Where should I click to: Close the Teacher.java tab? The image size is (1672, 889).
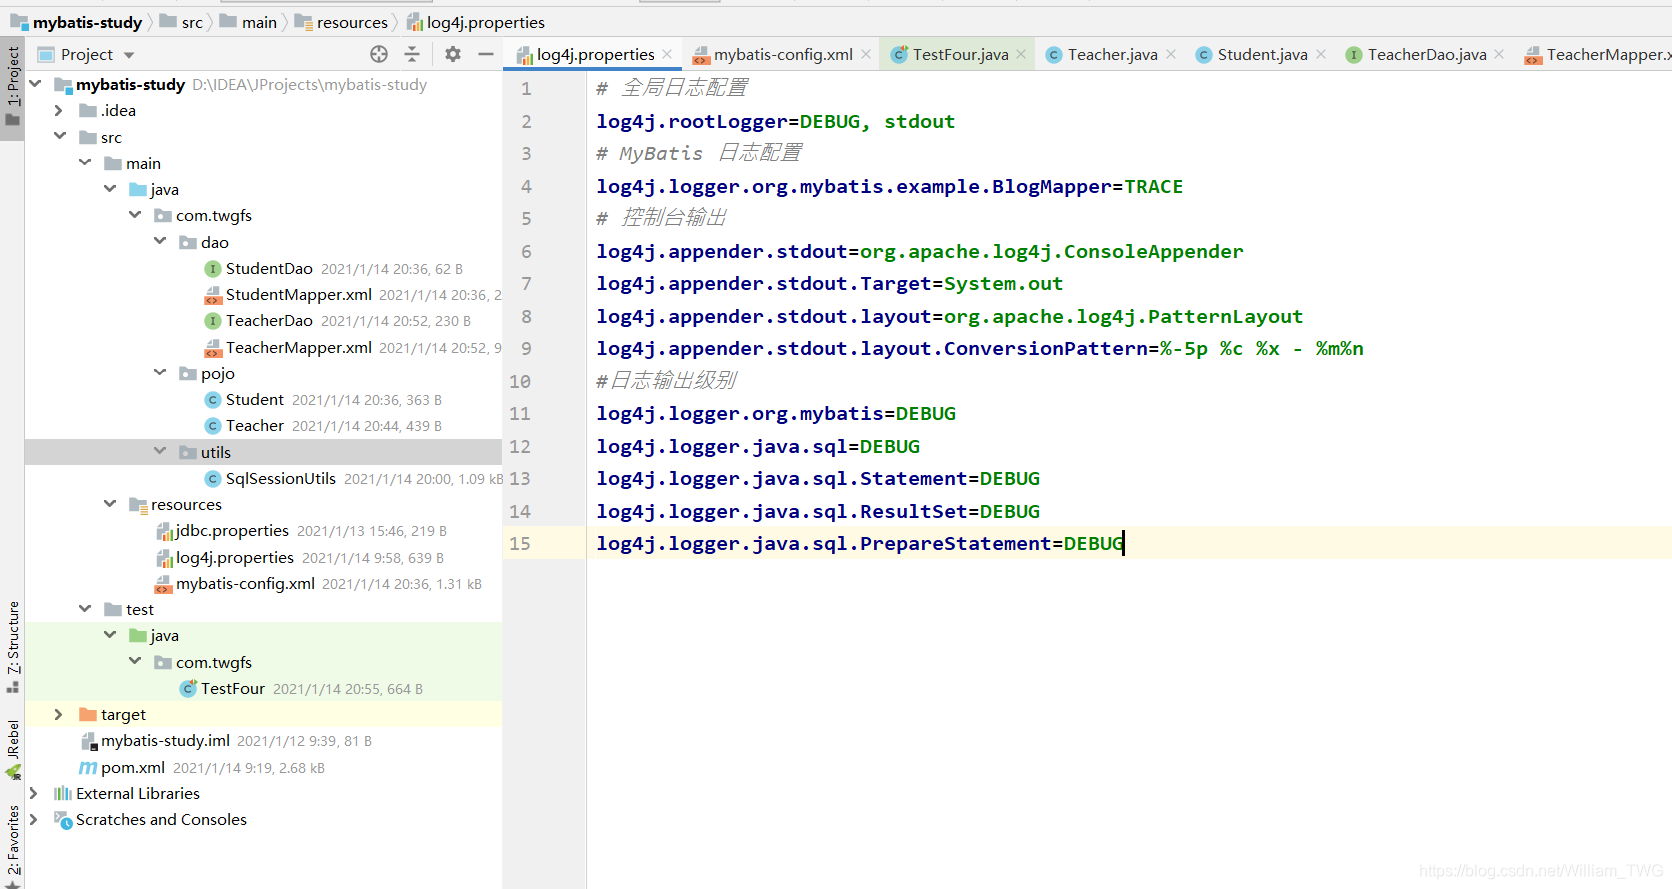point(1171,54)
